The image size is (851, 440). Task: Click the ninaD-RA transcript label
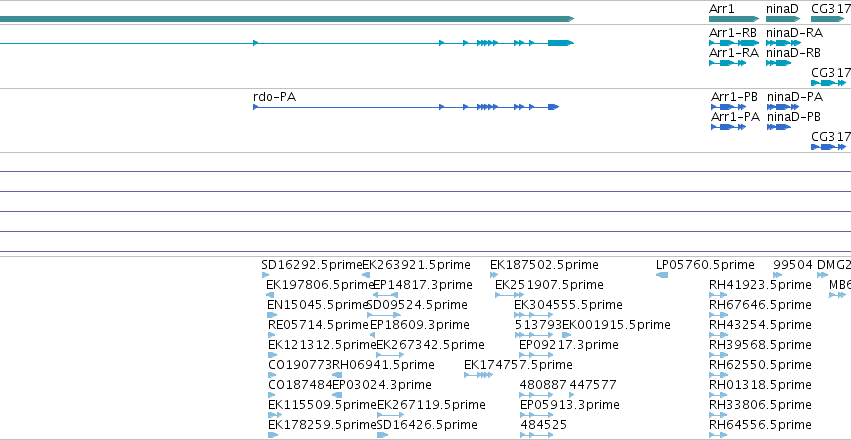point(794,33)
